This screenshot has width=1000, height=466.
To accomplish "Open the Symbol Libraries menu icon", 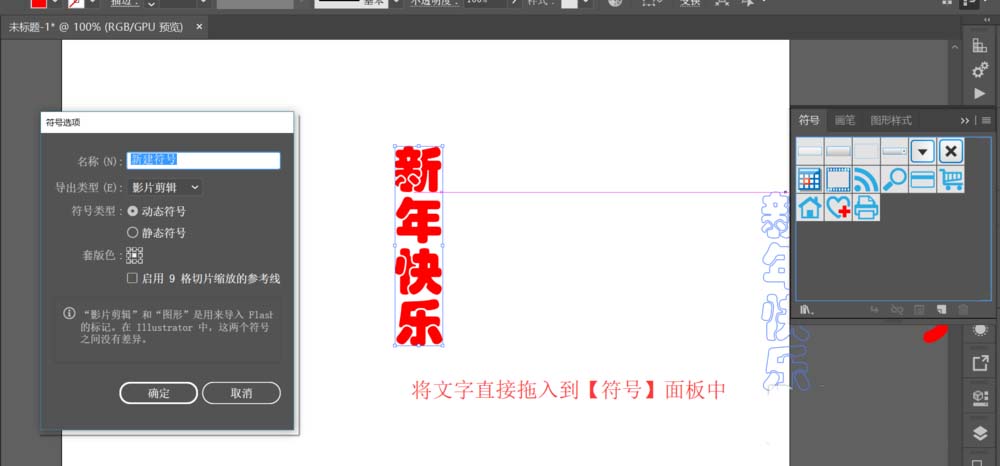I will tap(807, 310).
